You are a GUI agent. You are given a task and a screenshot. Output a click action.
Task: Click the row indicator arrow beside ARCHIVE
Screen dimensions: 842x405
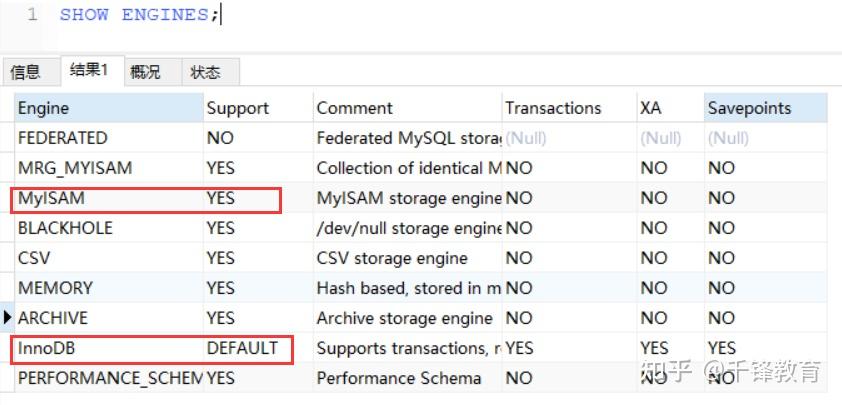pyautogui.click(x=8, y=317)
